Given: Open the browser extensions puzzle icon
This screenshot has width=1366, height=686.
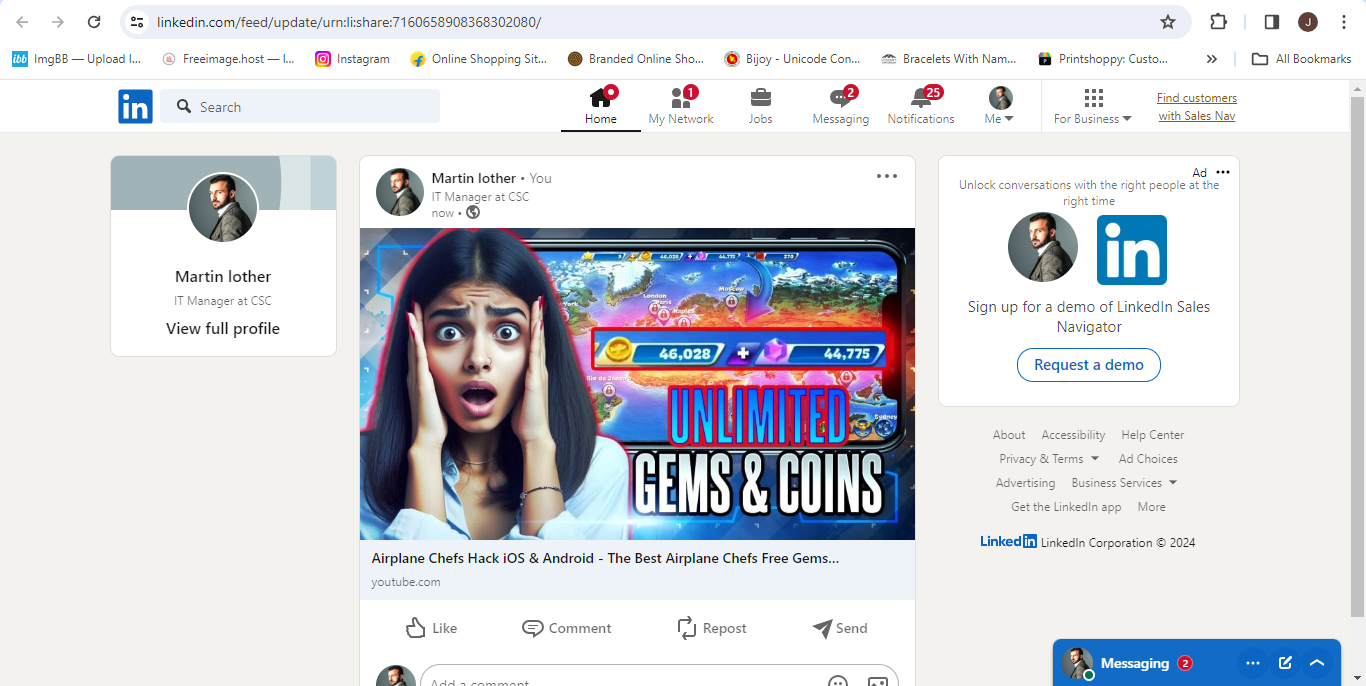Looking at the screenshot, I should click(x=1218, y=22).
